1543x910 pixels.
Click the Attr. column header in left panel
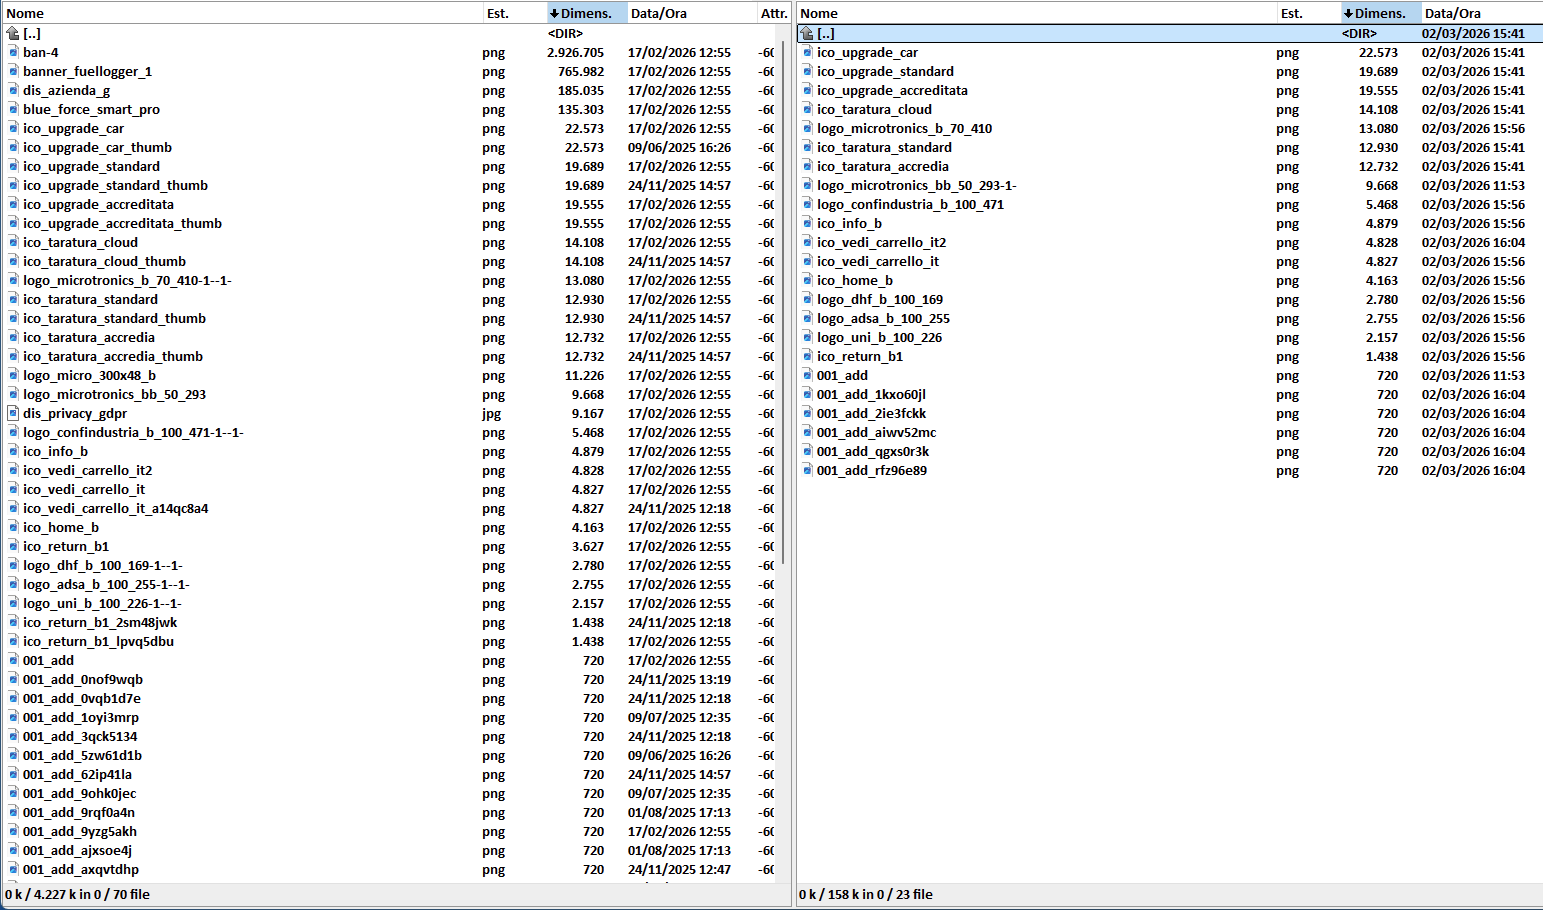point(773,13)
